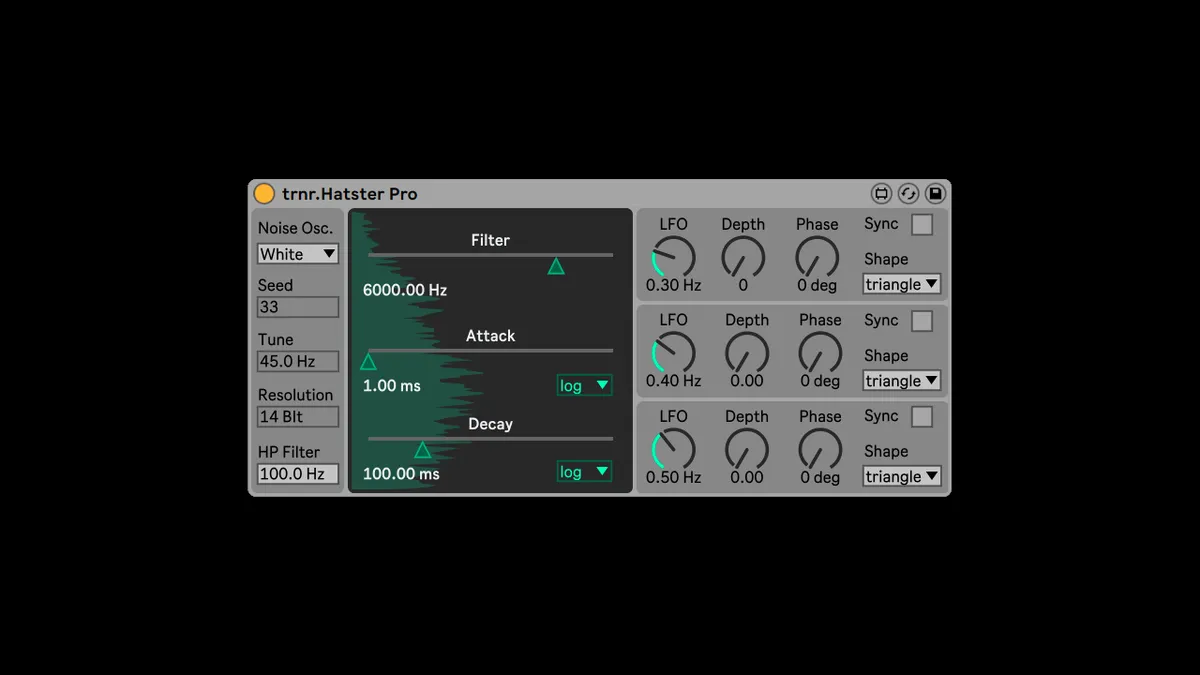Click the Phase knob in the first LFO row
This screenshot has height=675, width=1200.
click(817, 257)
